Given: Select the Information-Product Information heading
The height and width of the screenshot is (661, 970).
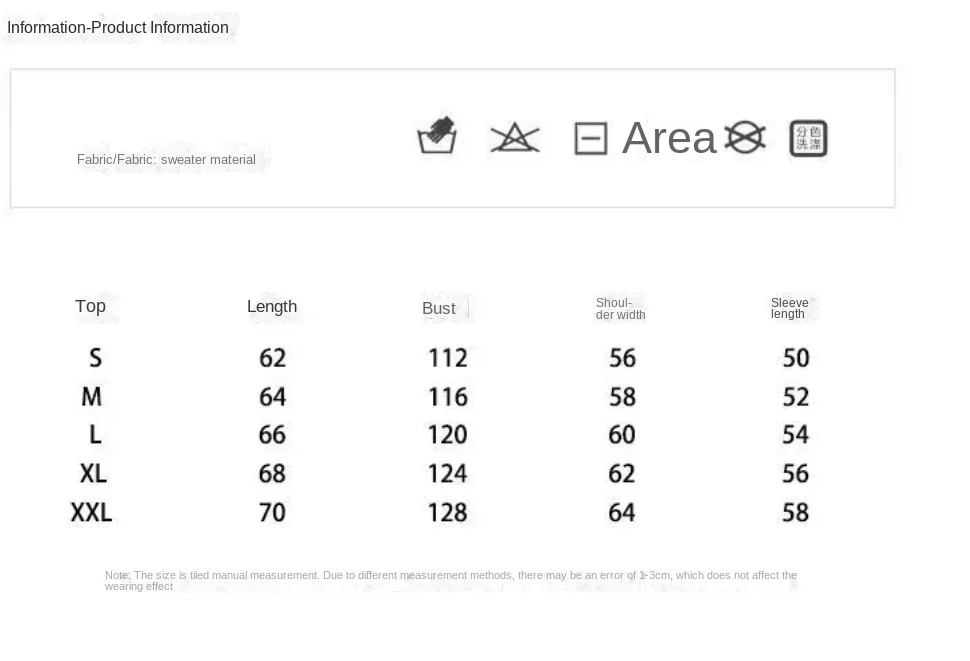Looking at the screenshot, I should click(118, 27).
